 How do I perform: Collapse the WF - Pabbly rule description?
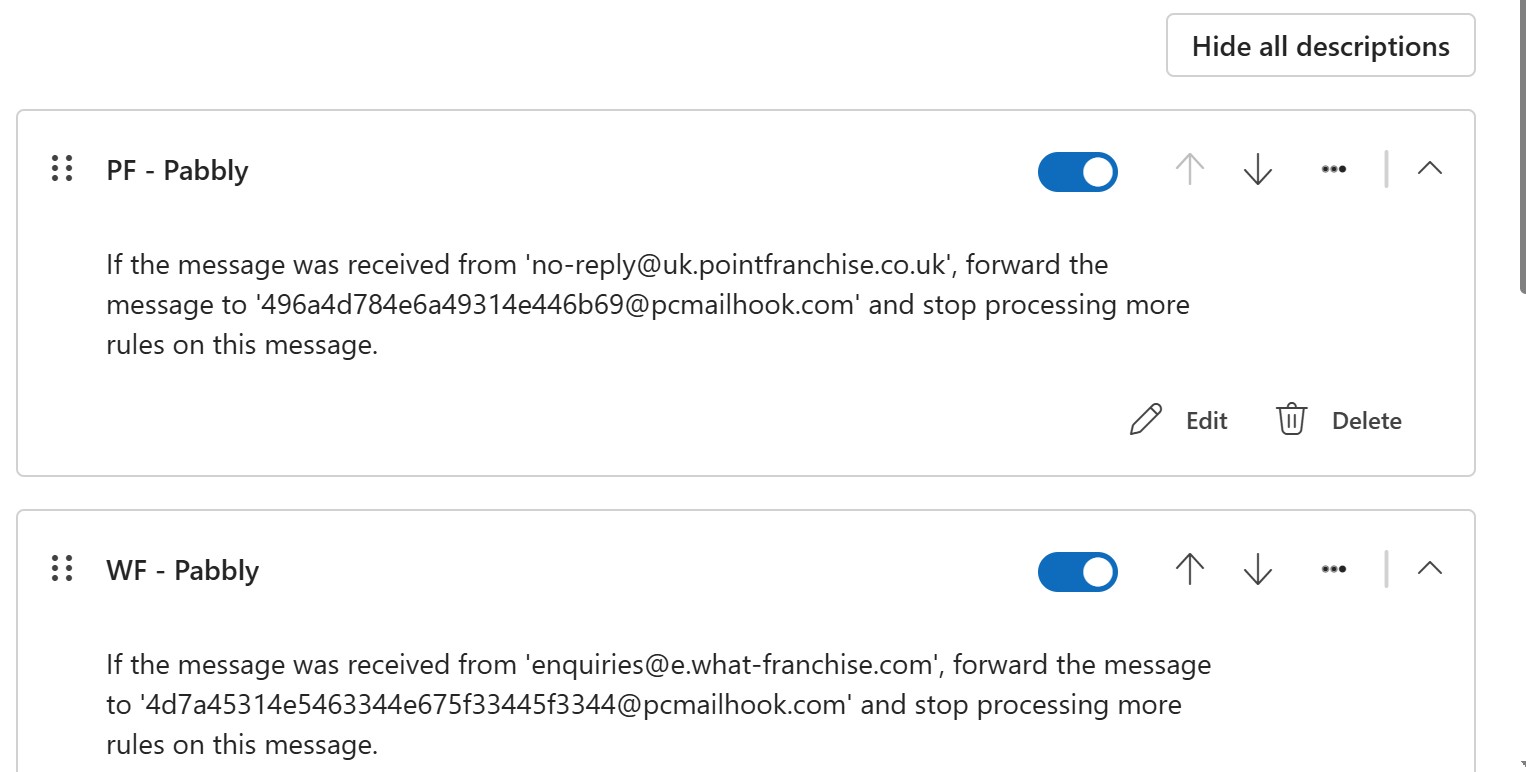[1430, 569]
